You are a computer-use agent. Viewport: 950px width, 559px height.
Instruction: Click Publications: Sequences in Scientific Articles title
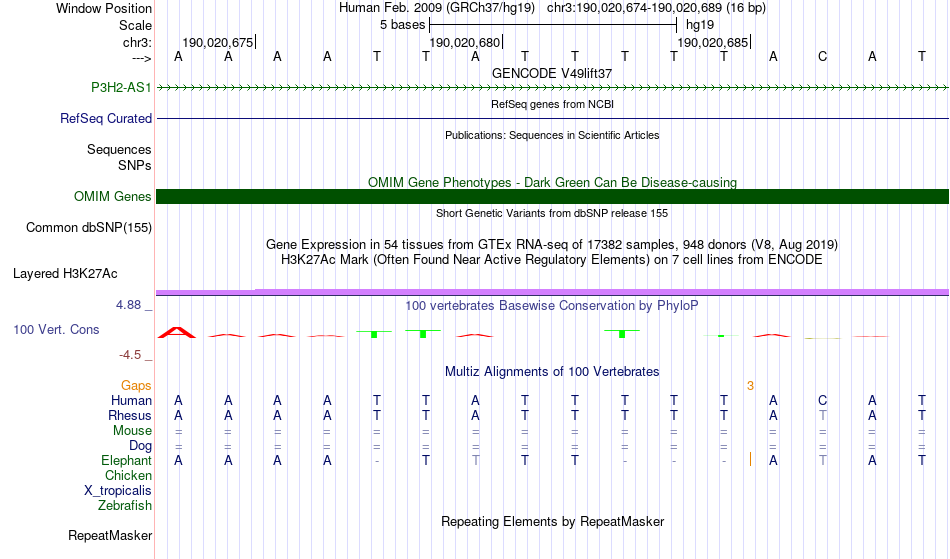(x=552, y=135)
